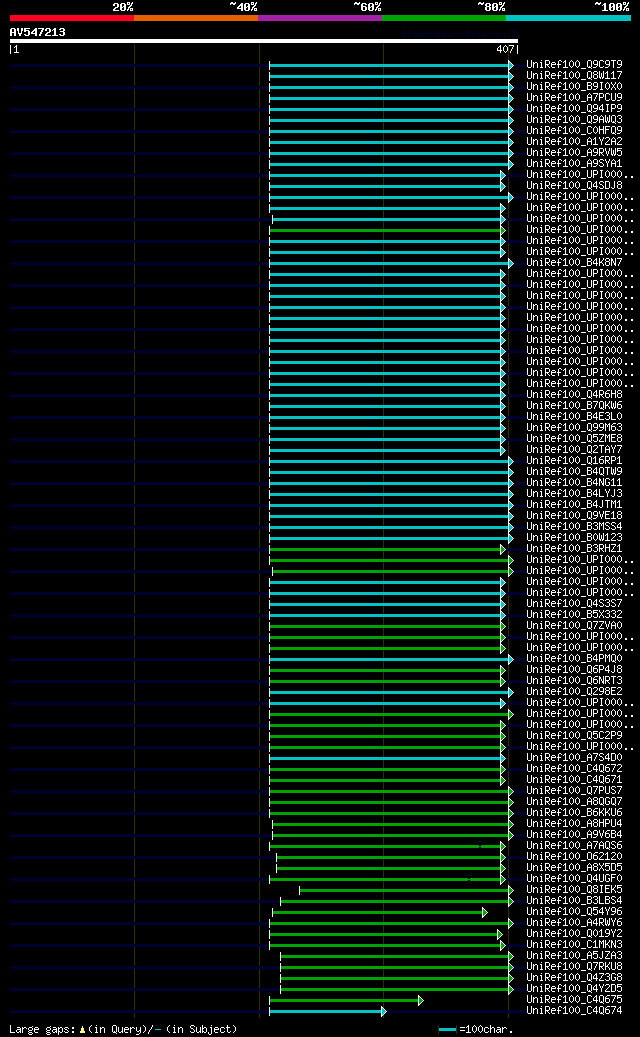Pick the UniRef100_Q7ZVA0 hit name

tap(574, 626)
